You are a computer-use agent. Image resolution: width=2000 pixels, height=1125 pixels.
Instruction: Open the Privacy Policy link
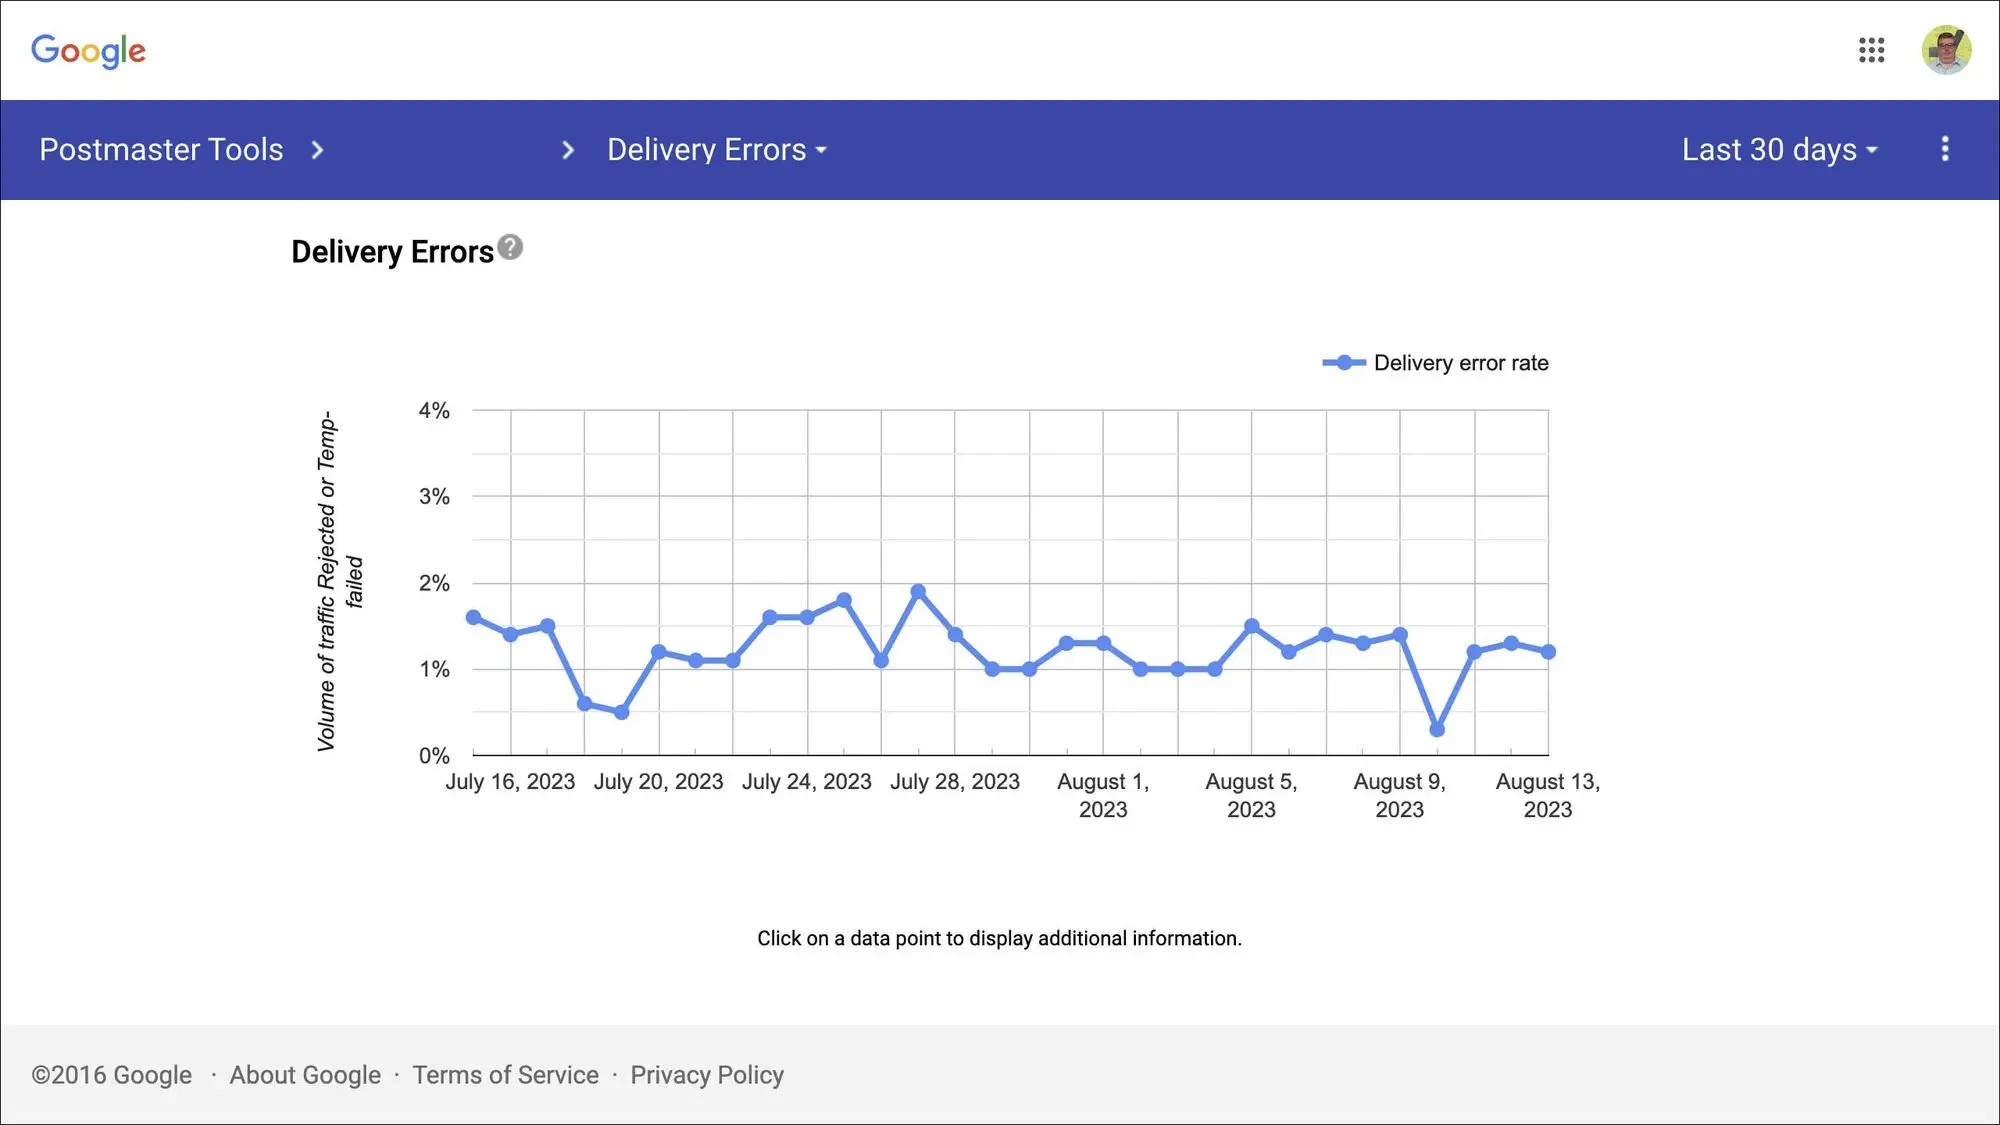(x=706, y=1075)
